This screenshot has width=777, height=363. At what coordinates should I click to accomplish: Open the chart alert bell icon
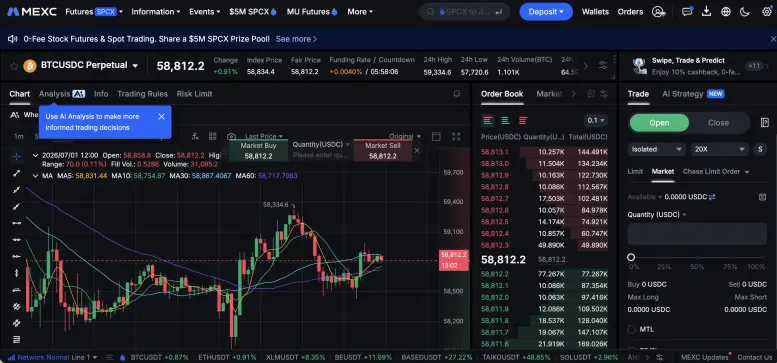tap(457, 94)
